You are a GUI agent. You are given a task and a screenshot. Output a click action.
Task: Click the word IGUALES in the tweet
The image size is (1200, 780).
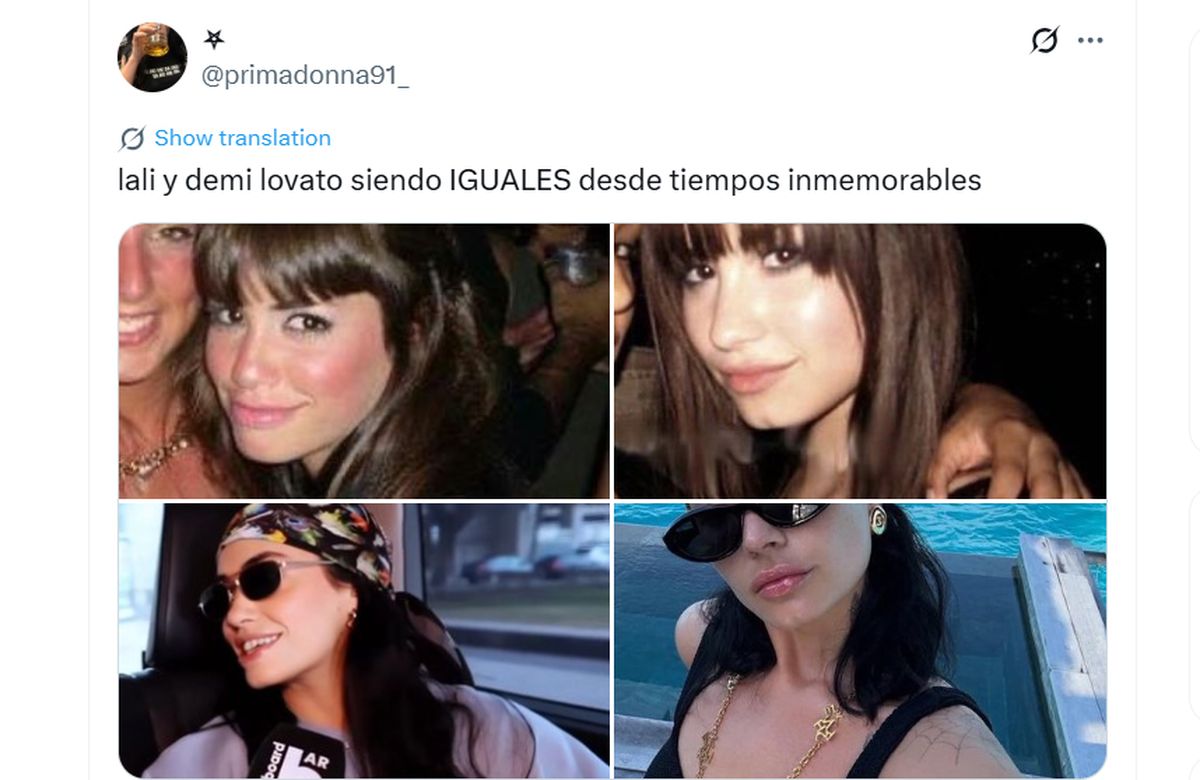510,181
